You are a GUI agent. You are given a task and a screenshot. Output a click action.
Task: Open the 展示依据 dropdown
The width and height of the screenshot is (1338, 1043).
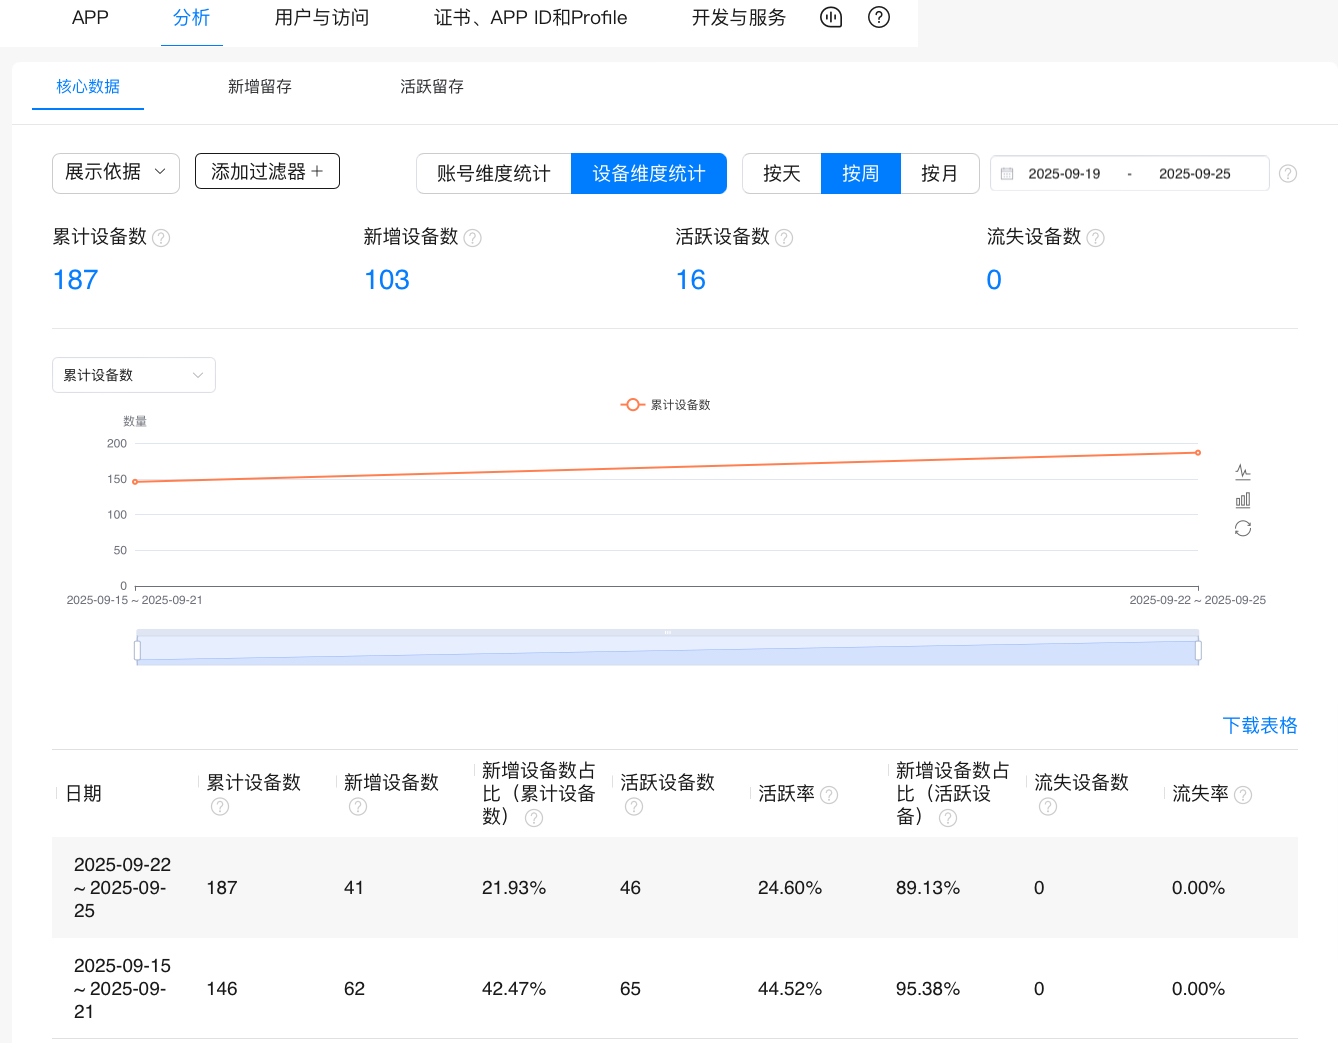pos(115,172)
